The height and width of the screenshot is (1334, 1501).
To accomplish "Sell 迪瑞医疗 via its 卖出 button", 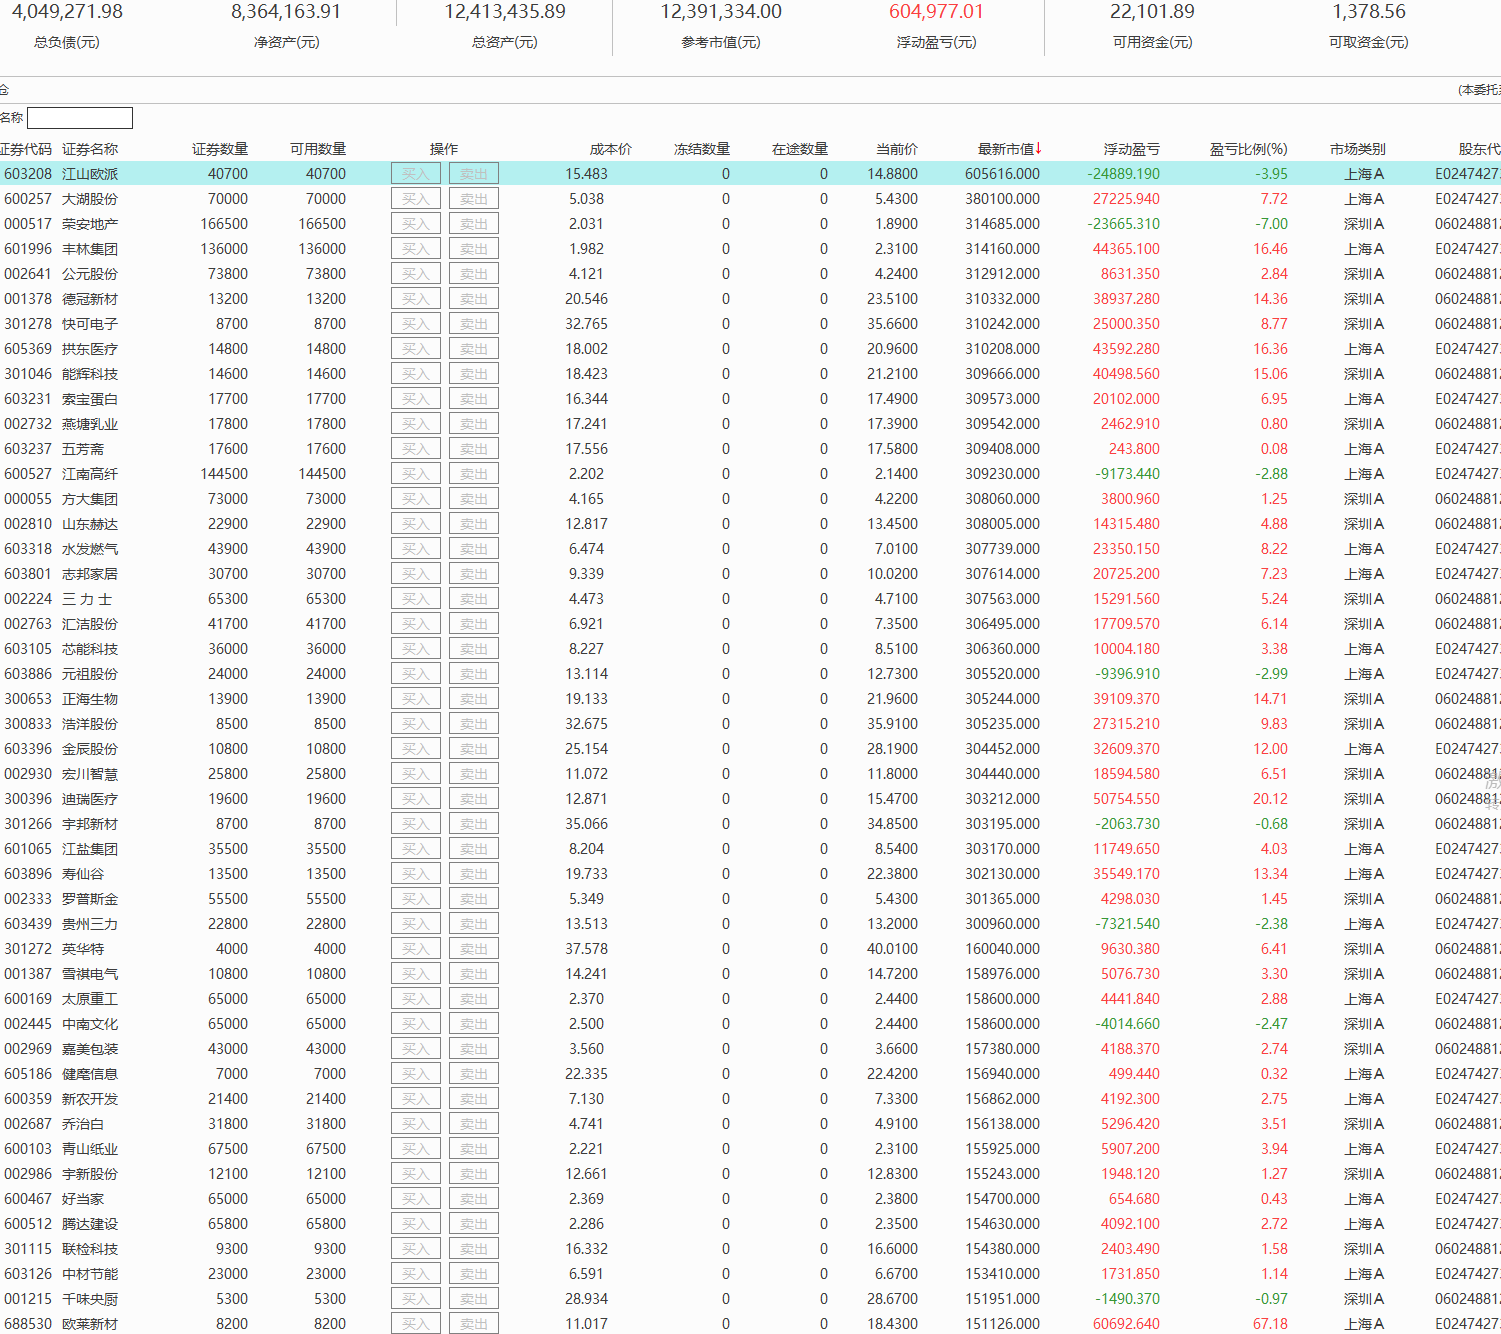I will (473, 799).
